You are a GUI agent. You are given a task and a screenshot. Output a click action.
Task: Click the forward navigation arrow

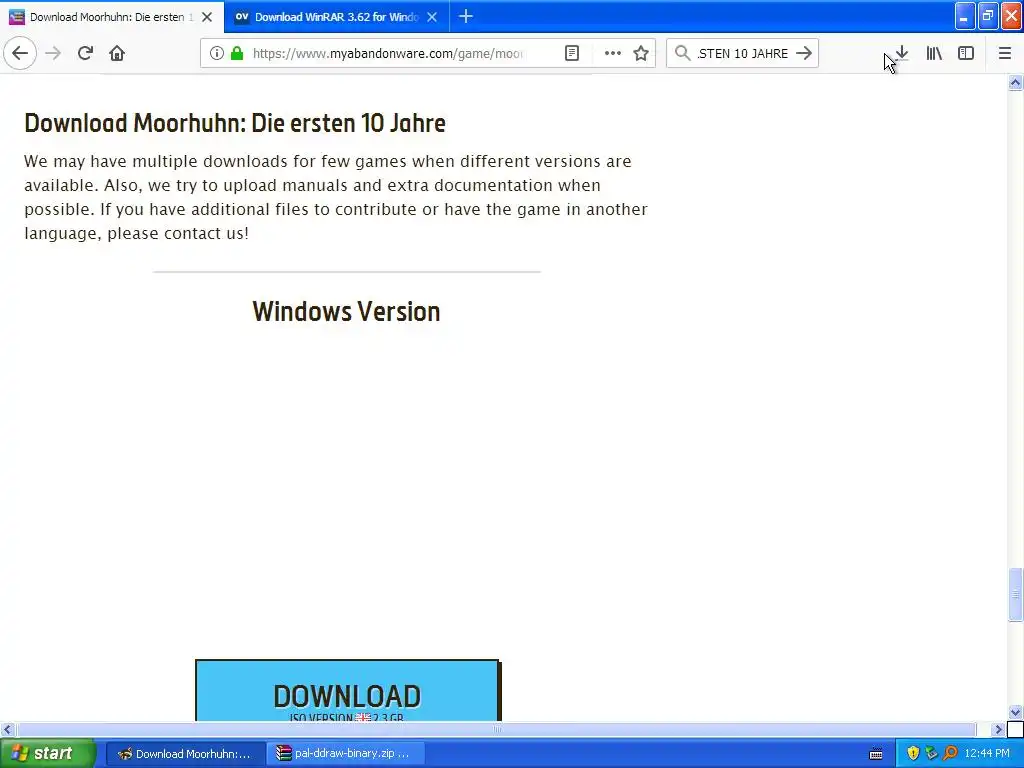tap(53, 53)
